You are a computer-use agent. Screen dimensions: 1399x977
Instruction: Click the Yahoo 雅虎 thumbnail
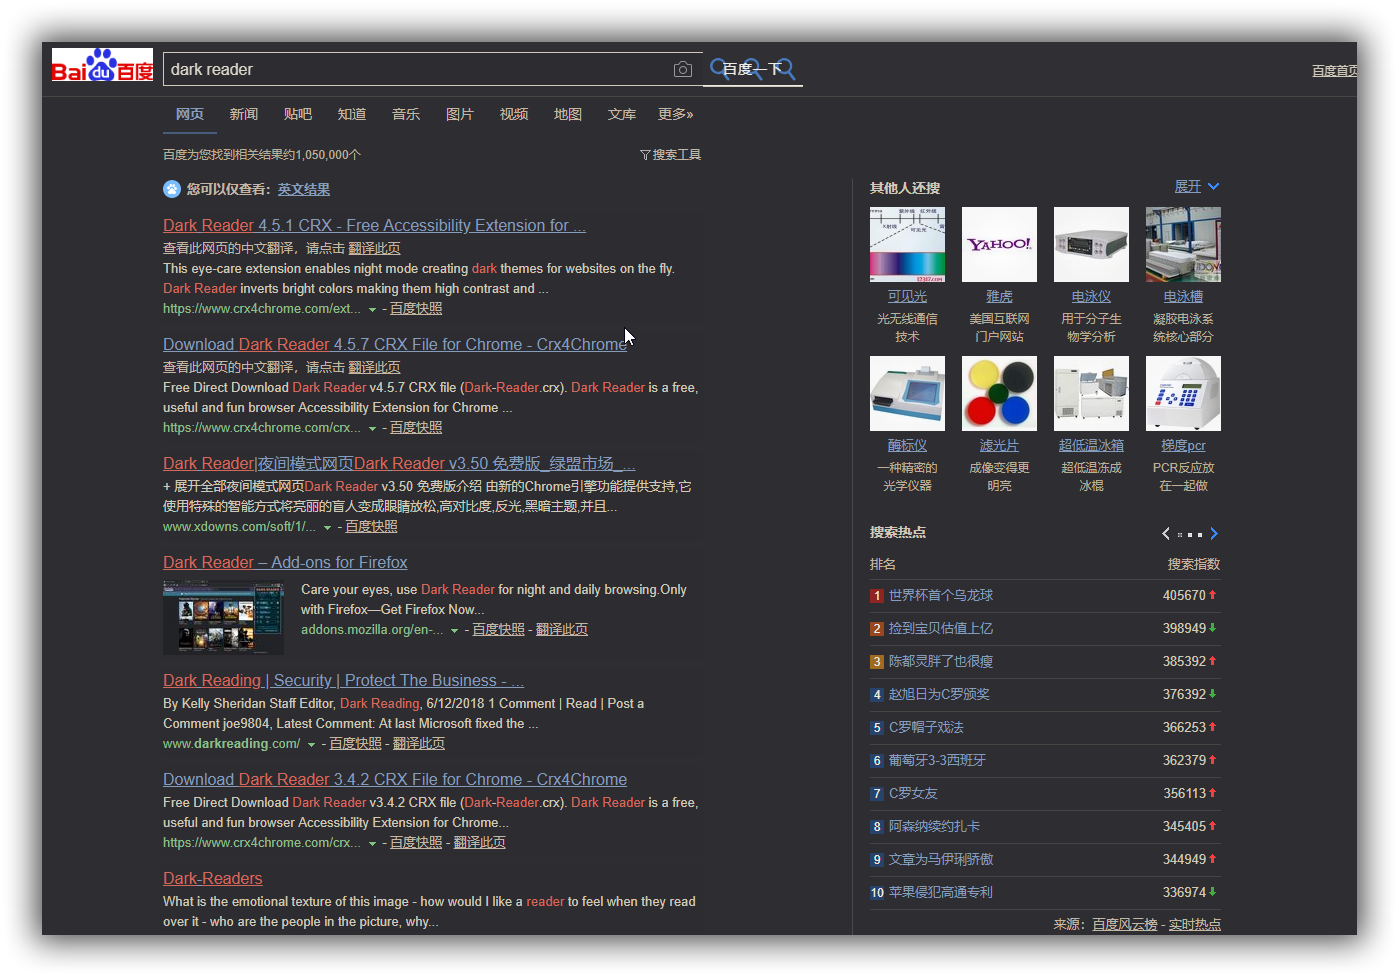coord(999,244)
